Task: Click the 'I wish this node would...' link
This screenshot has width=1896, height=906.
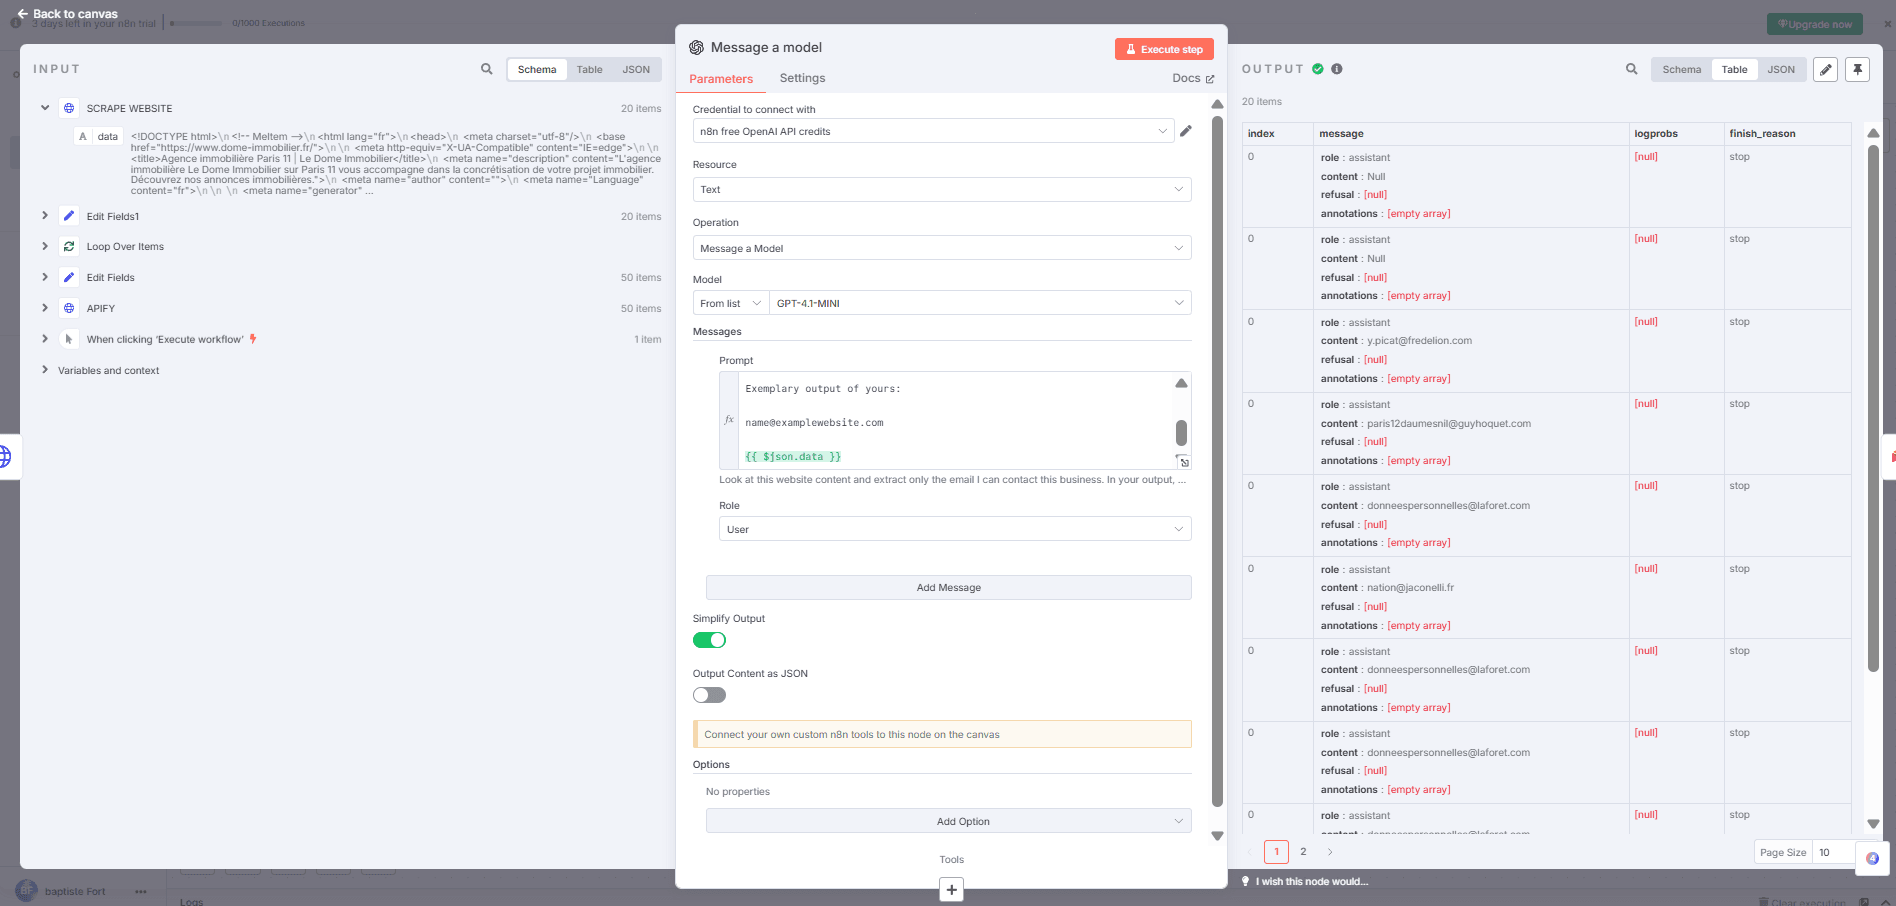Action: pos(1311,881)
